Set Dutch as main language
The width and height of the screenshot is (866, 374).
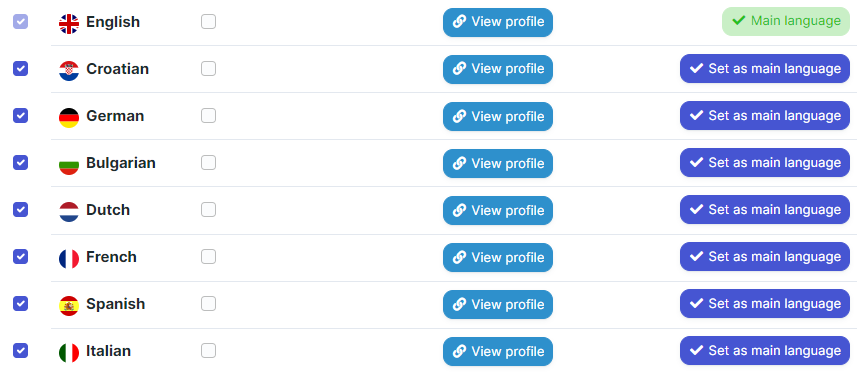tap(764, 209)
